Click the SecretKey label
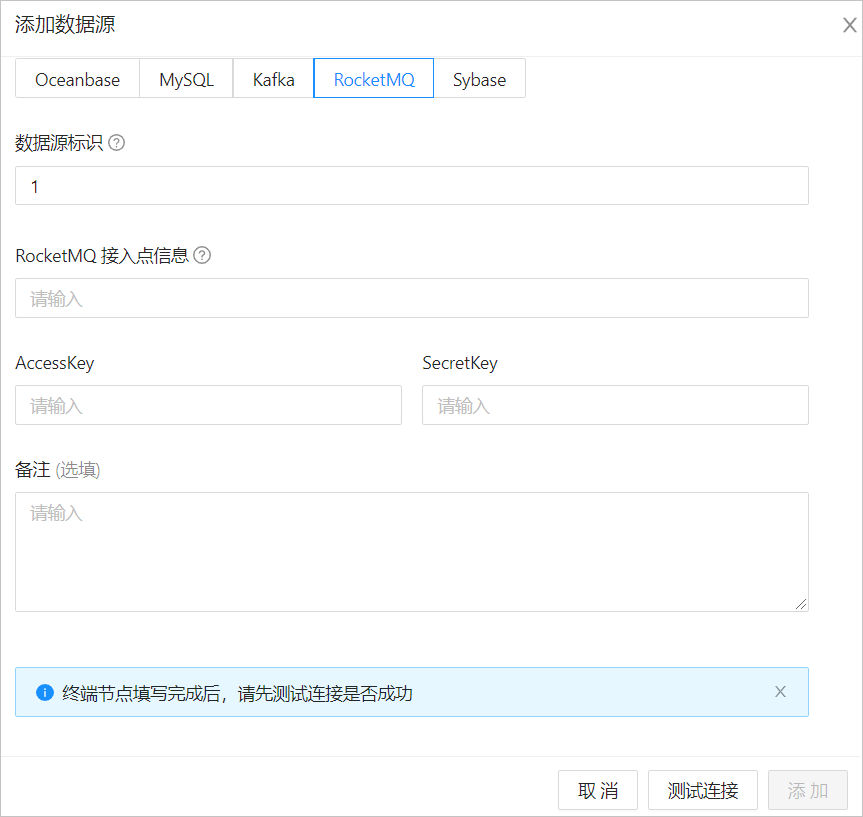The width and height of the screenshot is (863, 817). pos(460,363)
